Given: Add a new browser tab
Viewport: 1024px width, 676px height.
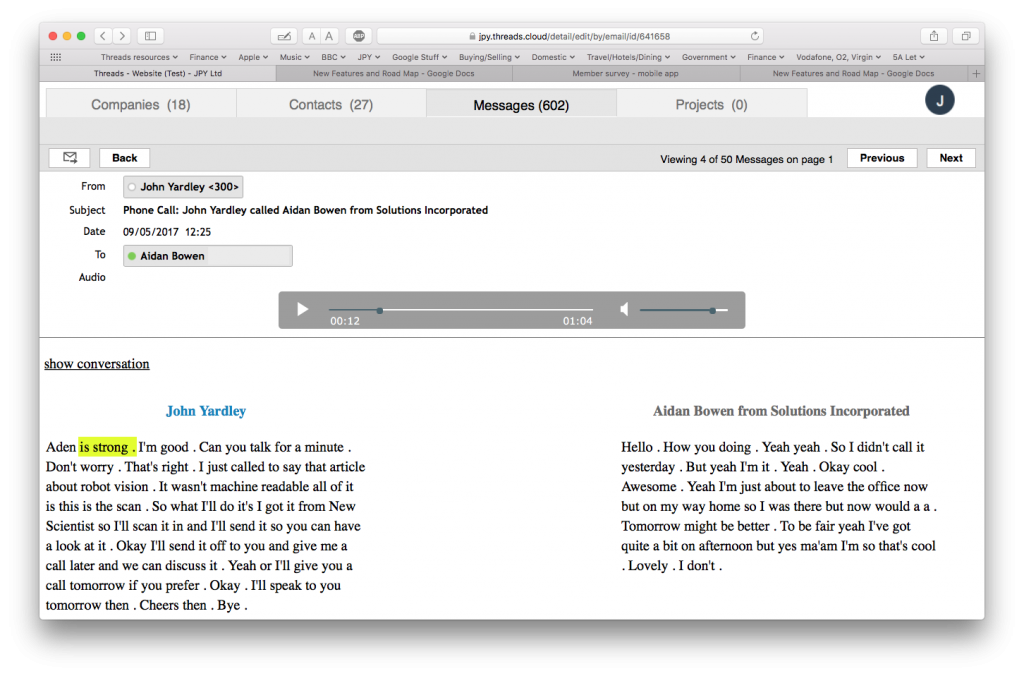Looking at the screenshot, I should (x=976, y=74).
